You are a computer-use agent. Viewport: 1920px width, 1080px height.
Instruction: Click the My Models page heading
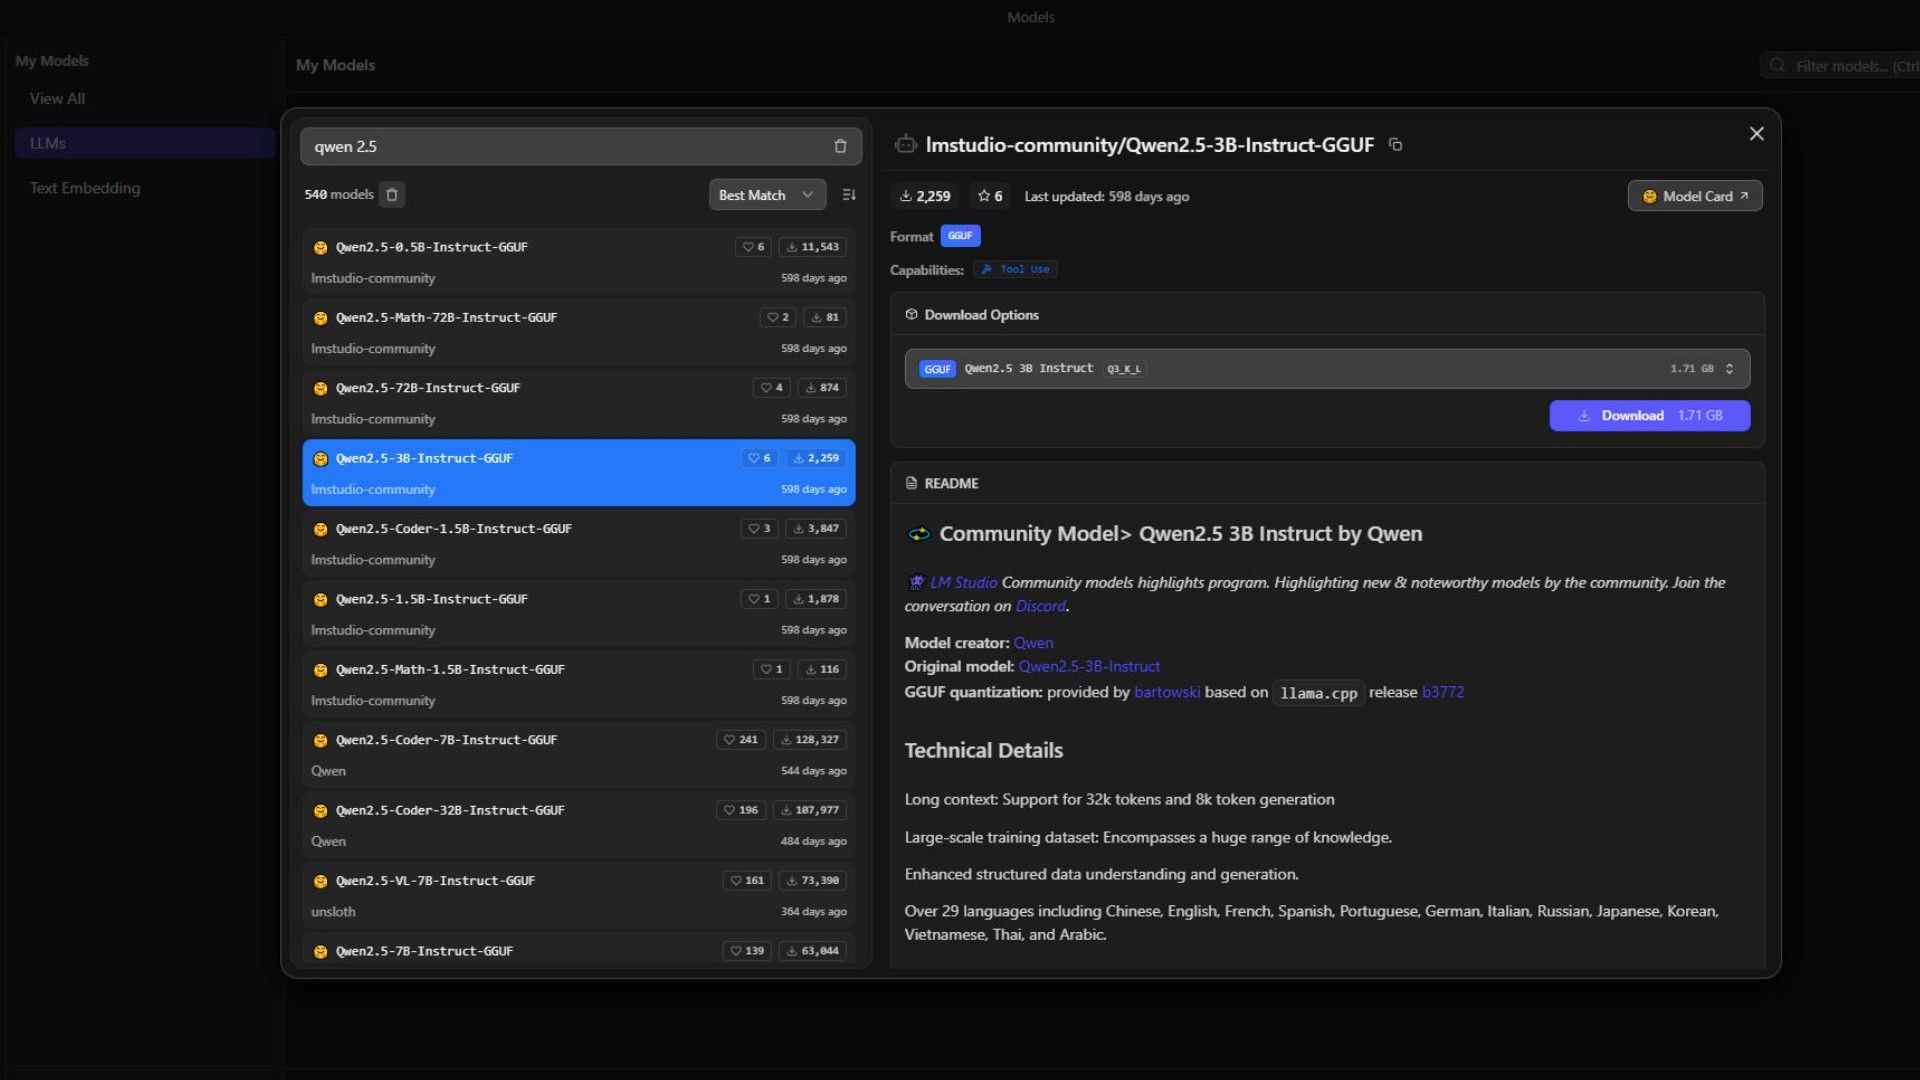335,65
